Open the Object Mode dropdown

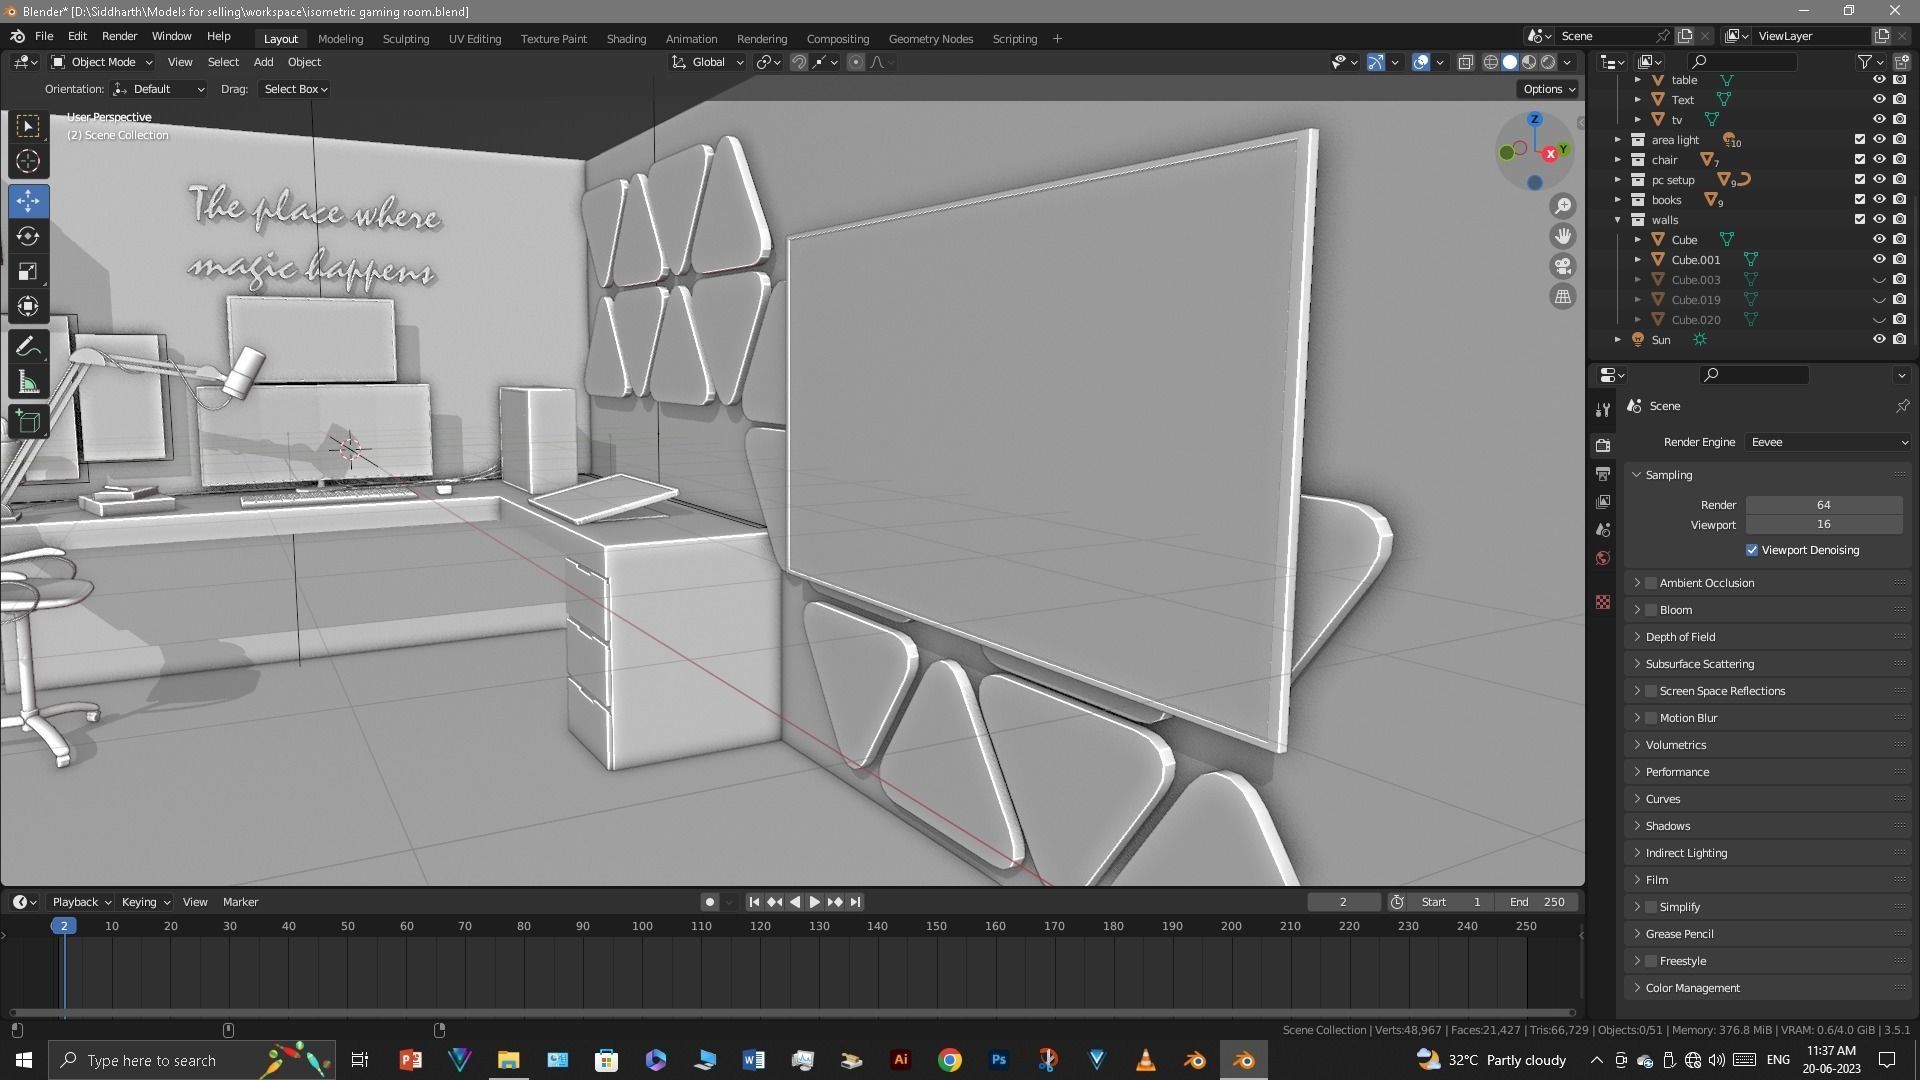(x=101, y=62)
